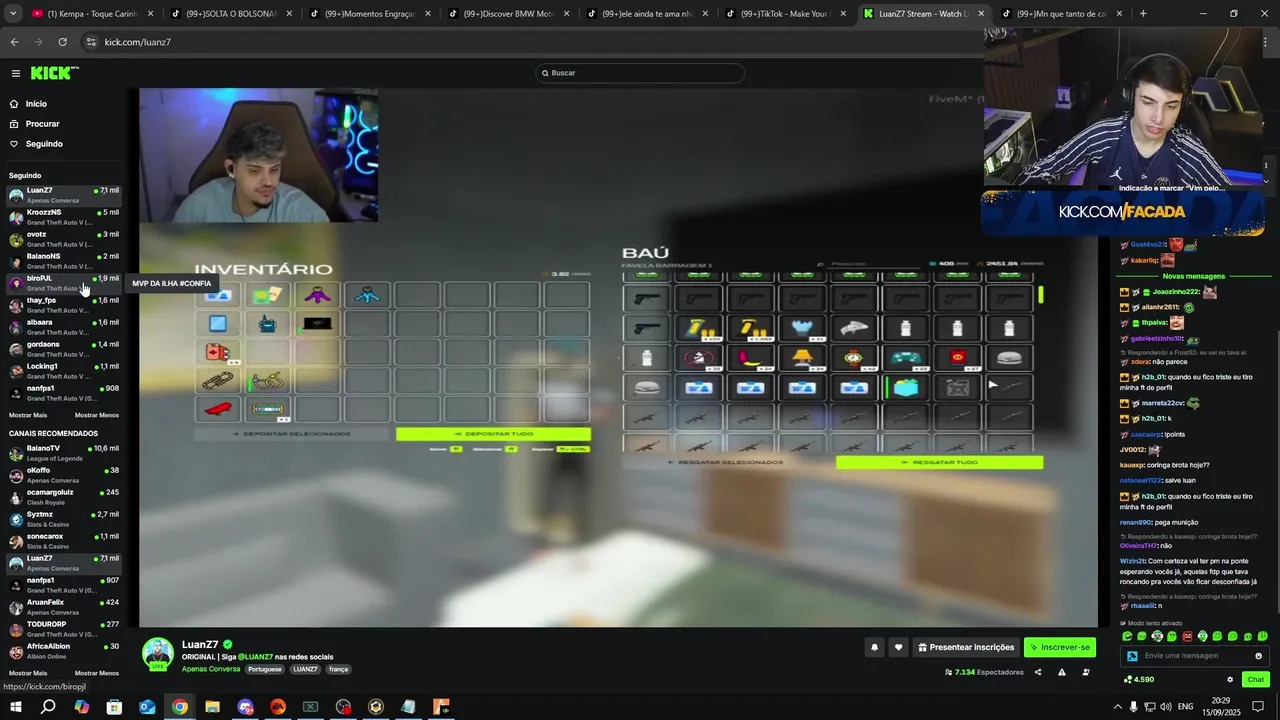This screenshot has height=720, width=1280.
Task: Open Windows Start menu
Action: coord(16,707)
